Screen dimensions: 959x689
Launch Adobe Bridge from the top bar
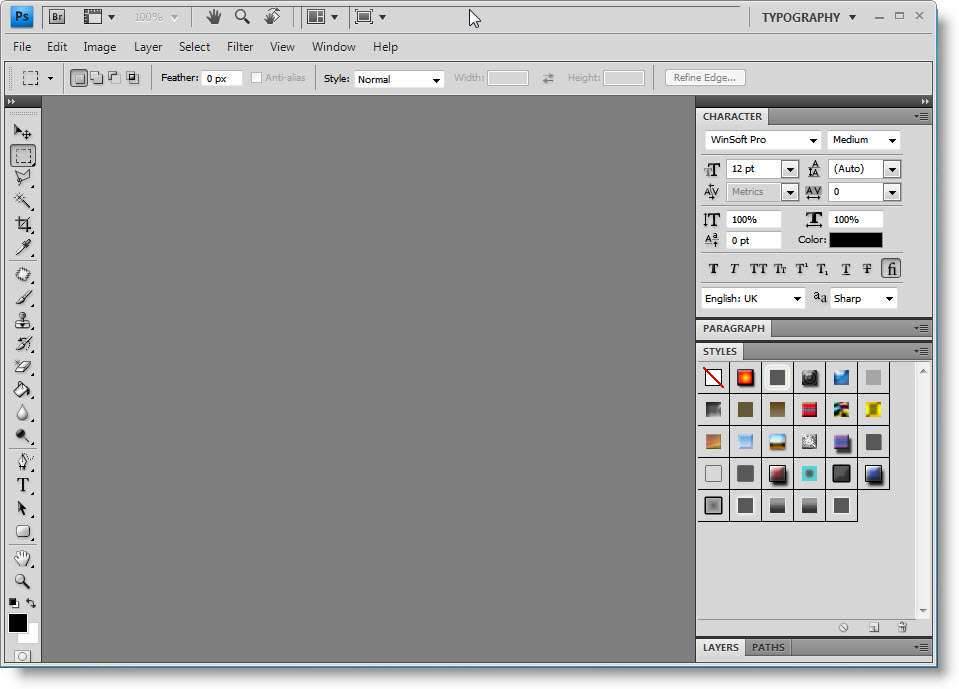tap(57, 17)
